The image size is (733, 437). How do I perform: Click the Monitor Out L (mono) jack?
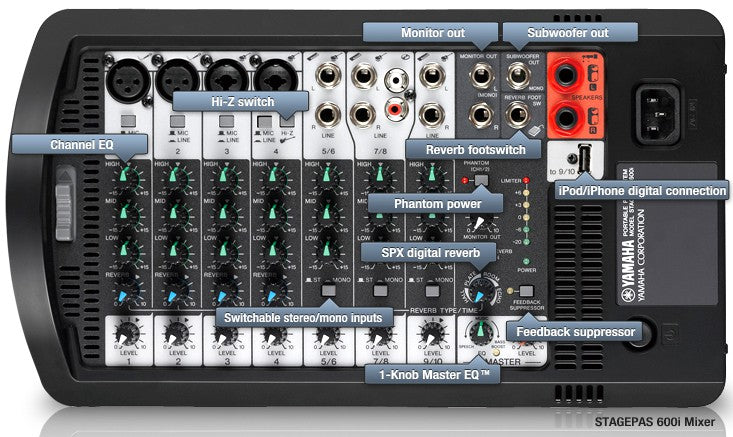[x=481, y=76]
